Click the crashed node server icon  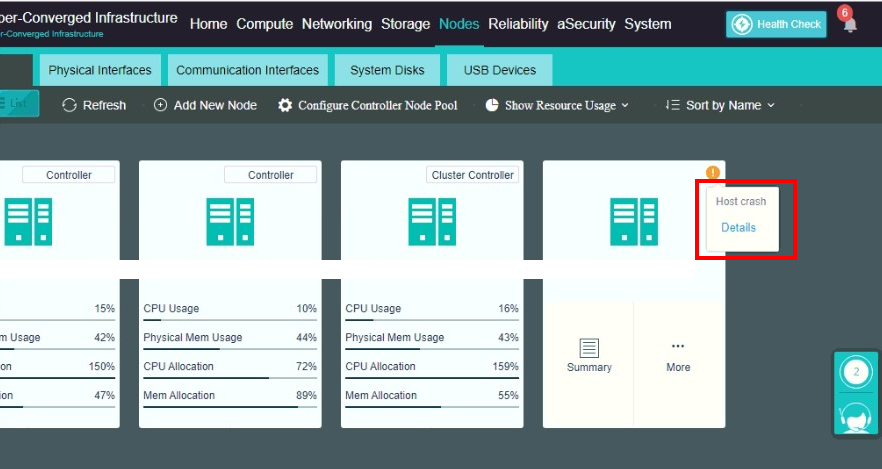coord(634,222)
